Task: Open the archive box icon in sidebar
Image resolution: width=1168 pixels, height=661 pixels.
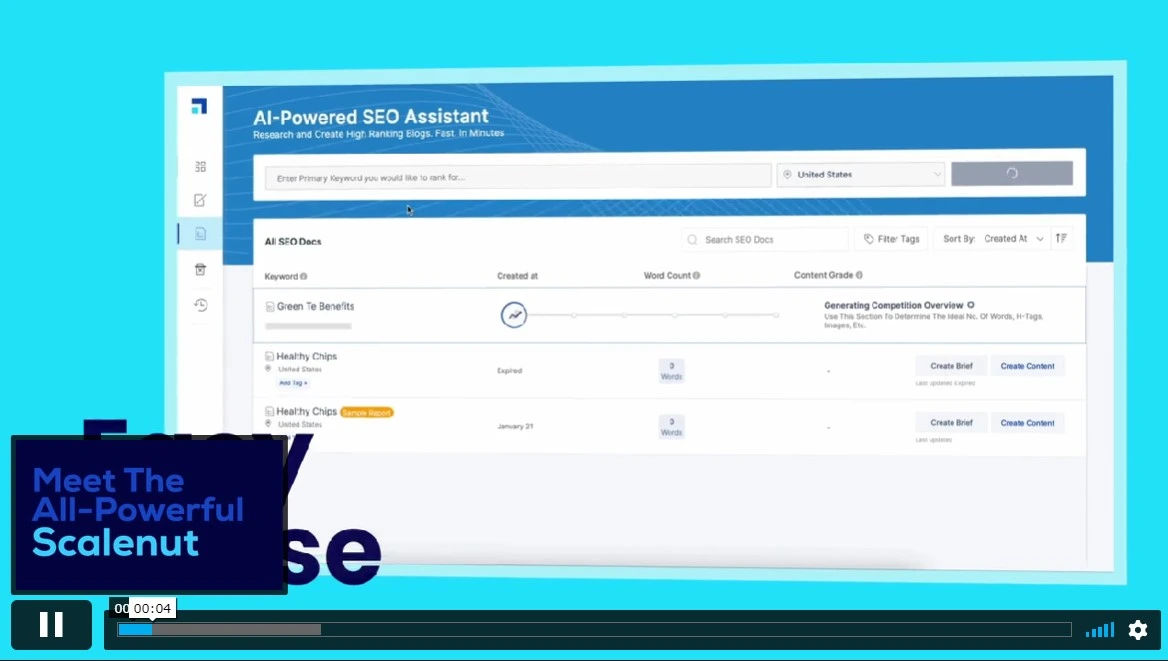Action: (x=200, y=270)
